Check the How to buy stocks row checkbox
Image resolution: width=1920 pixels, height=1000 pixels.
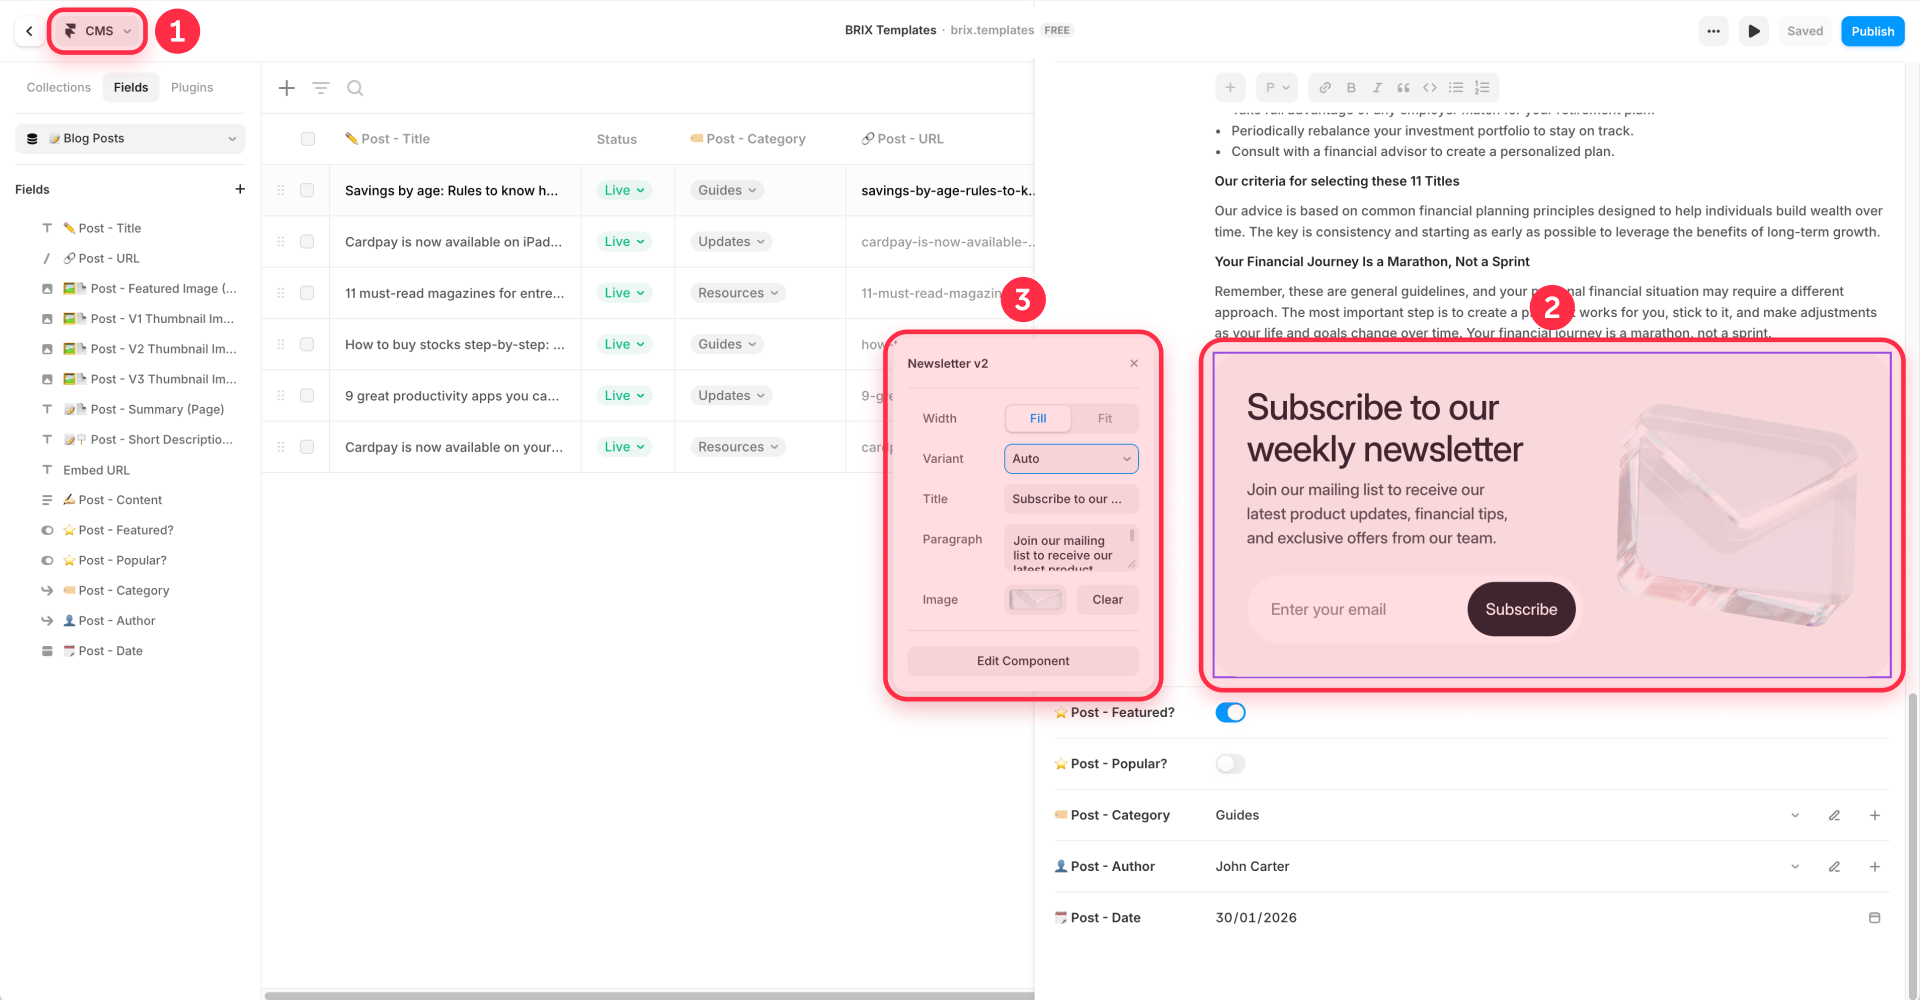click(x=307, y=344)
